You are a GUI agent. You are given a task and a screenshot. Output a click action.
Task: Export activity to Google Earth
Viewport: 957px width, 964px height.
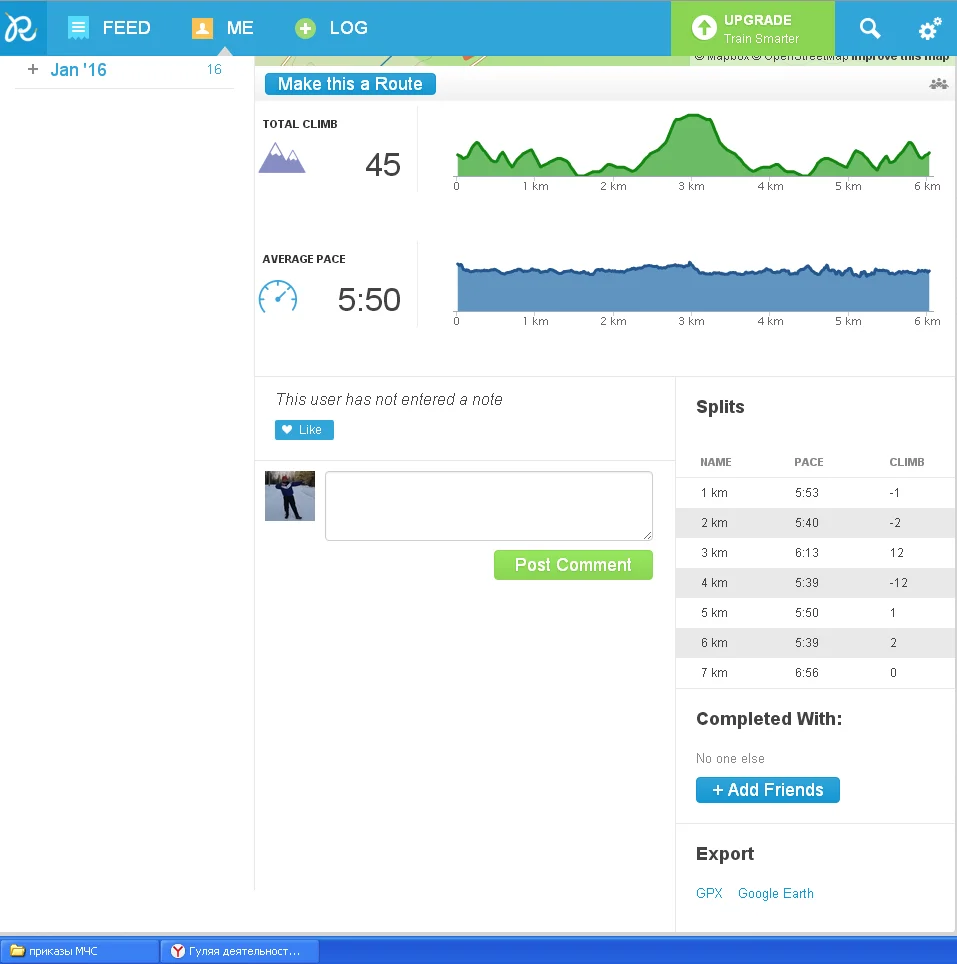click(x=775, y=894)
